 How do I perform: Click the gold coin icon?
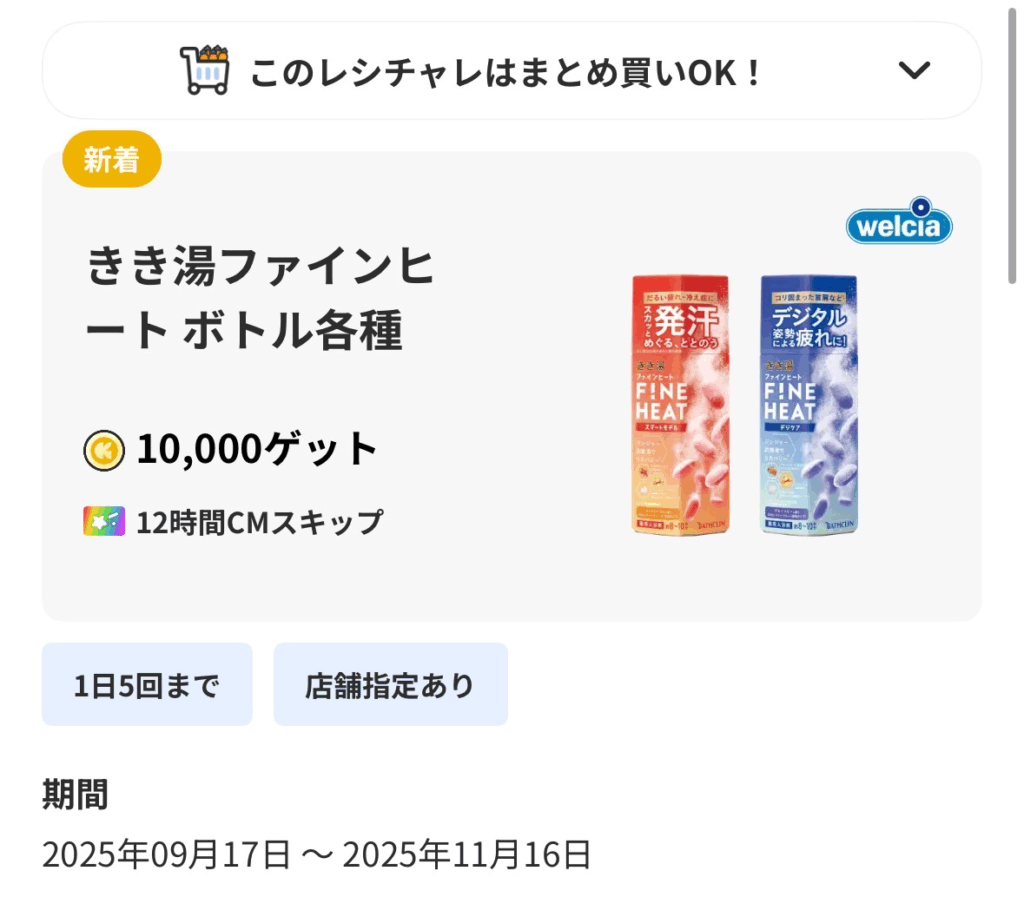[104, 451]
